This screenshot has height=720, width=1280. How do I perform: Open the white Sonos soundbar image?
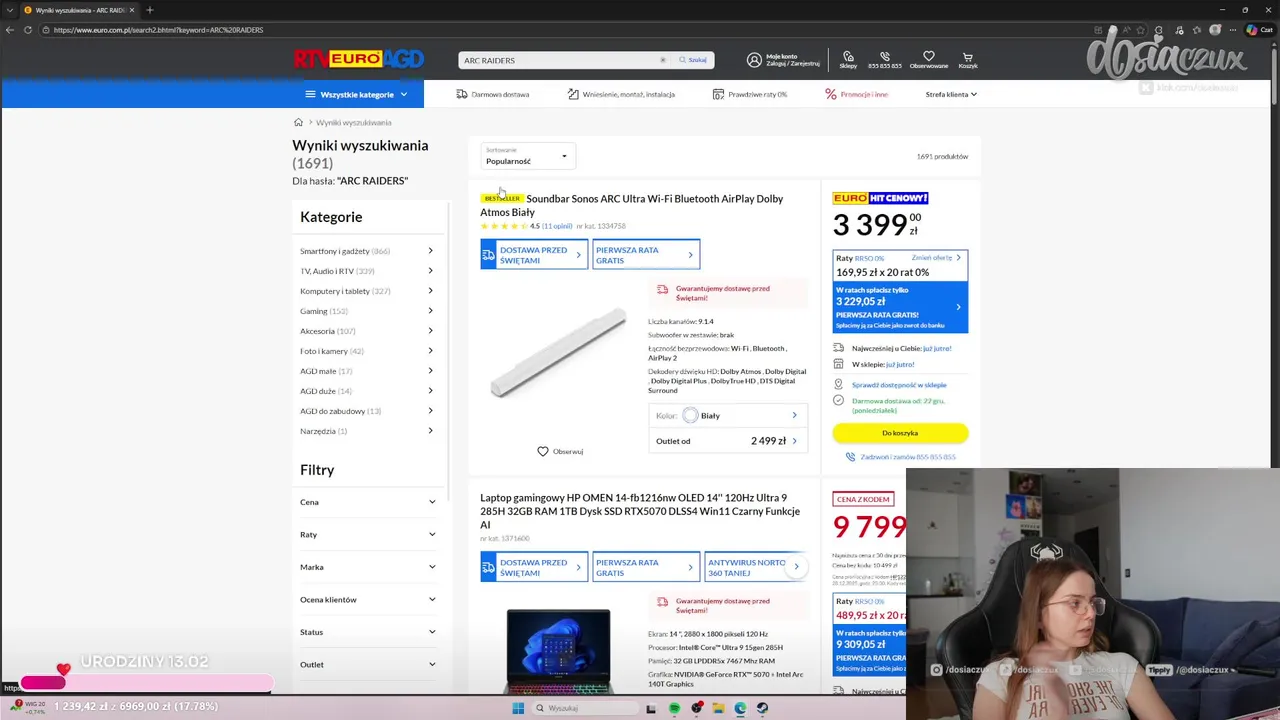(558, 353)
